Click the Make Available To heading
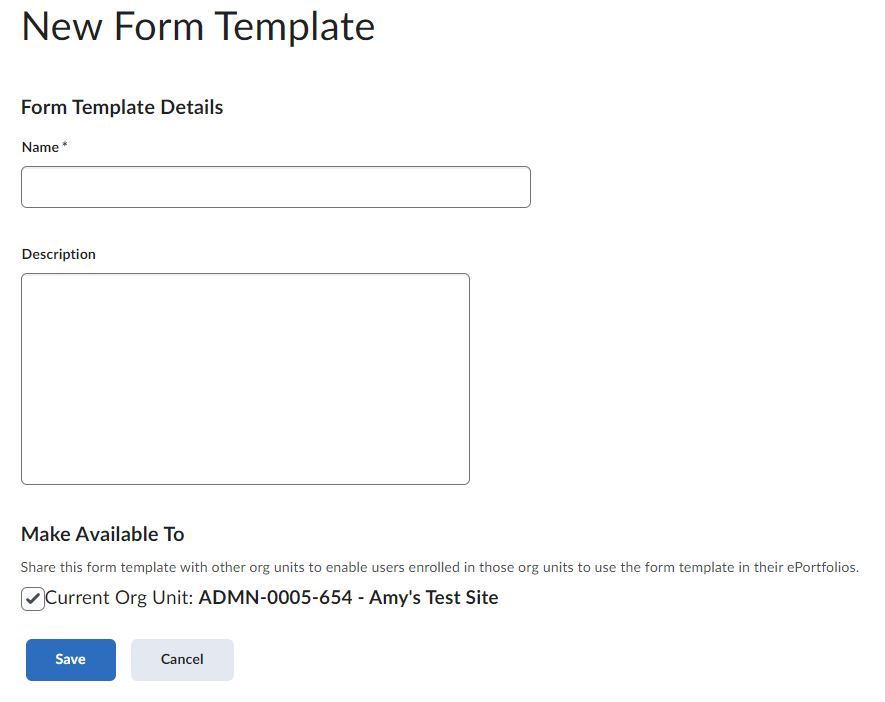Image resolution: width=885 pixels, height=702 pixels. click(x=102, y=534)
